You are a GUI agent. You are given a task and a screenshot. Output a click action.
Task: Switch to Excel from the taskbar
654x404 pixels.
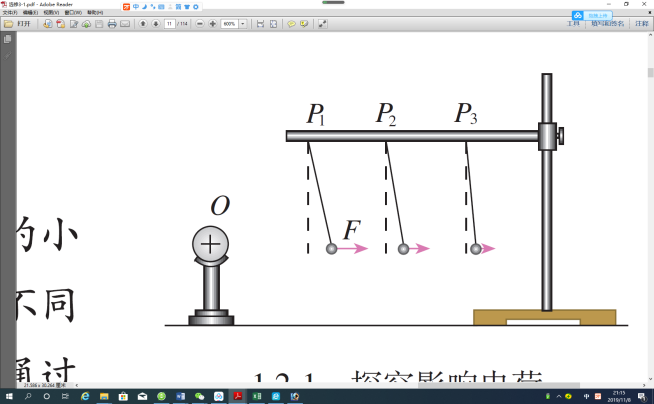pos(257,396)
